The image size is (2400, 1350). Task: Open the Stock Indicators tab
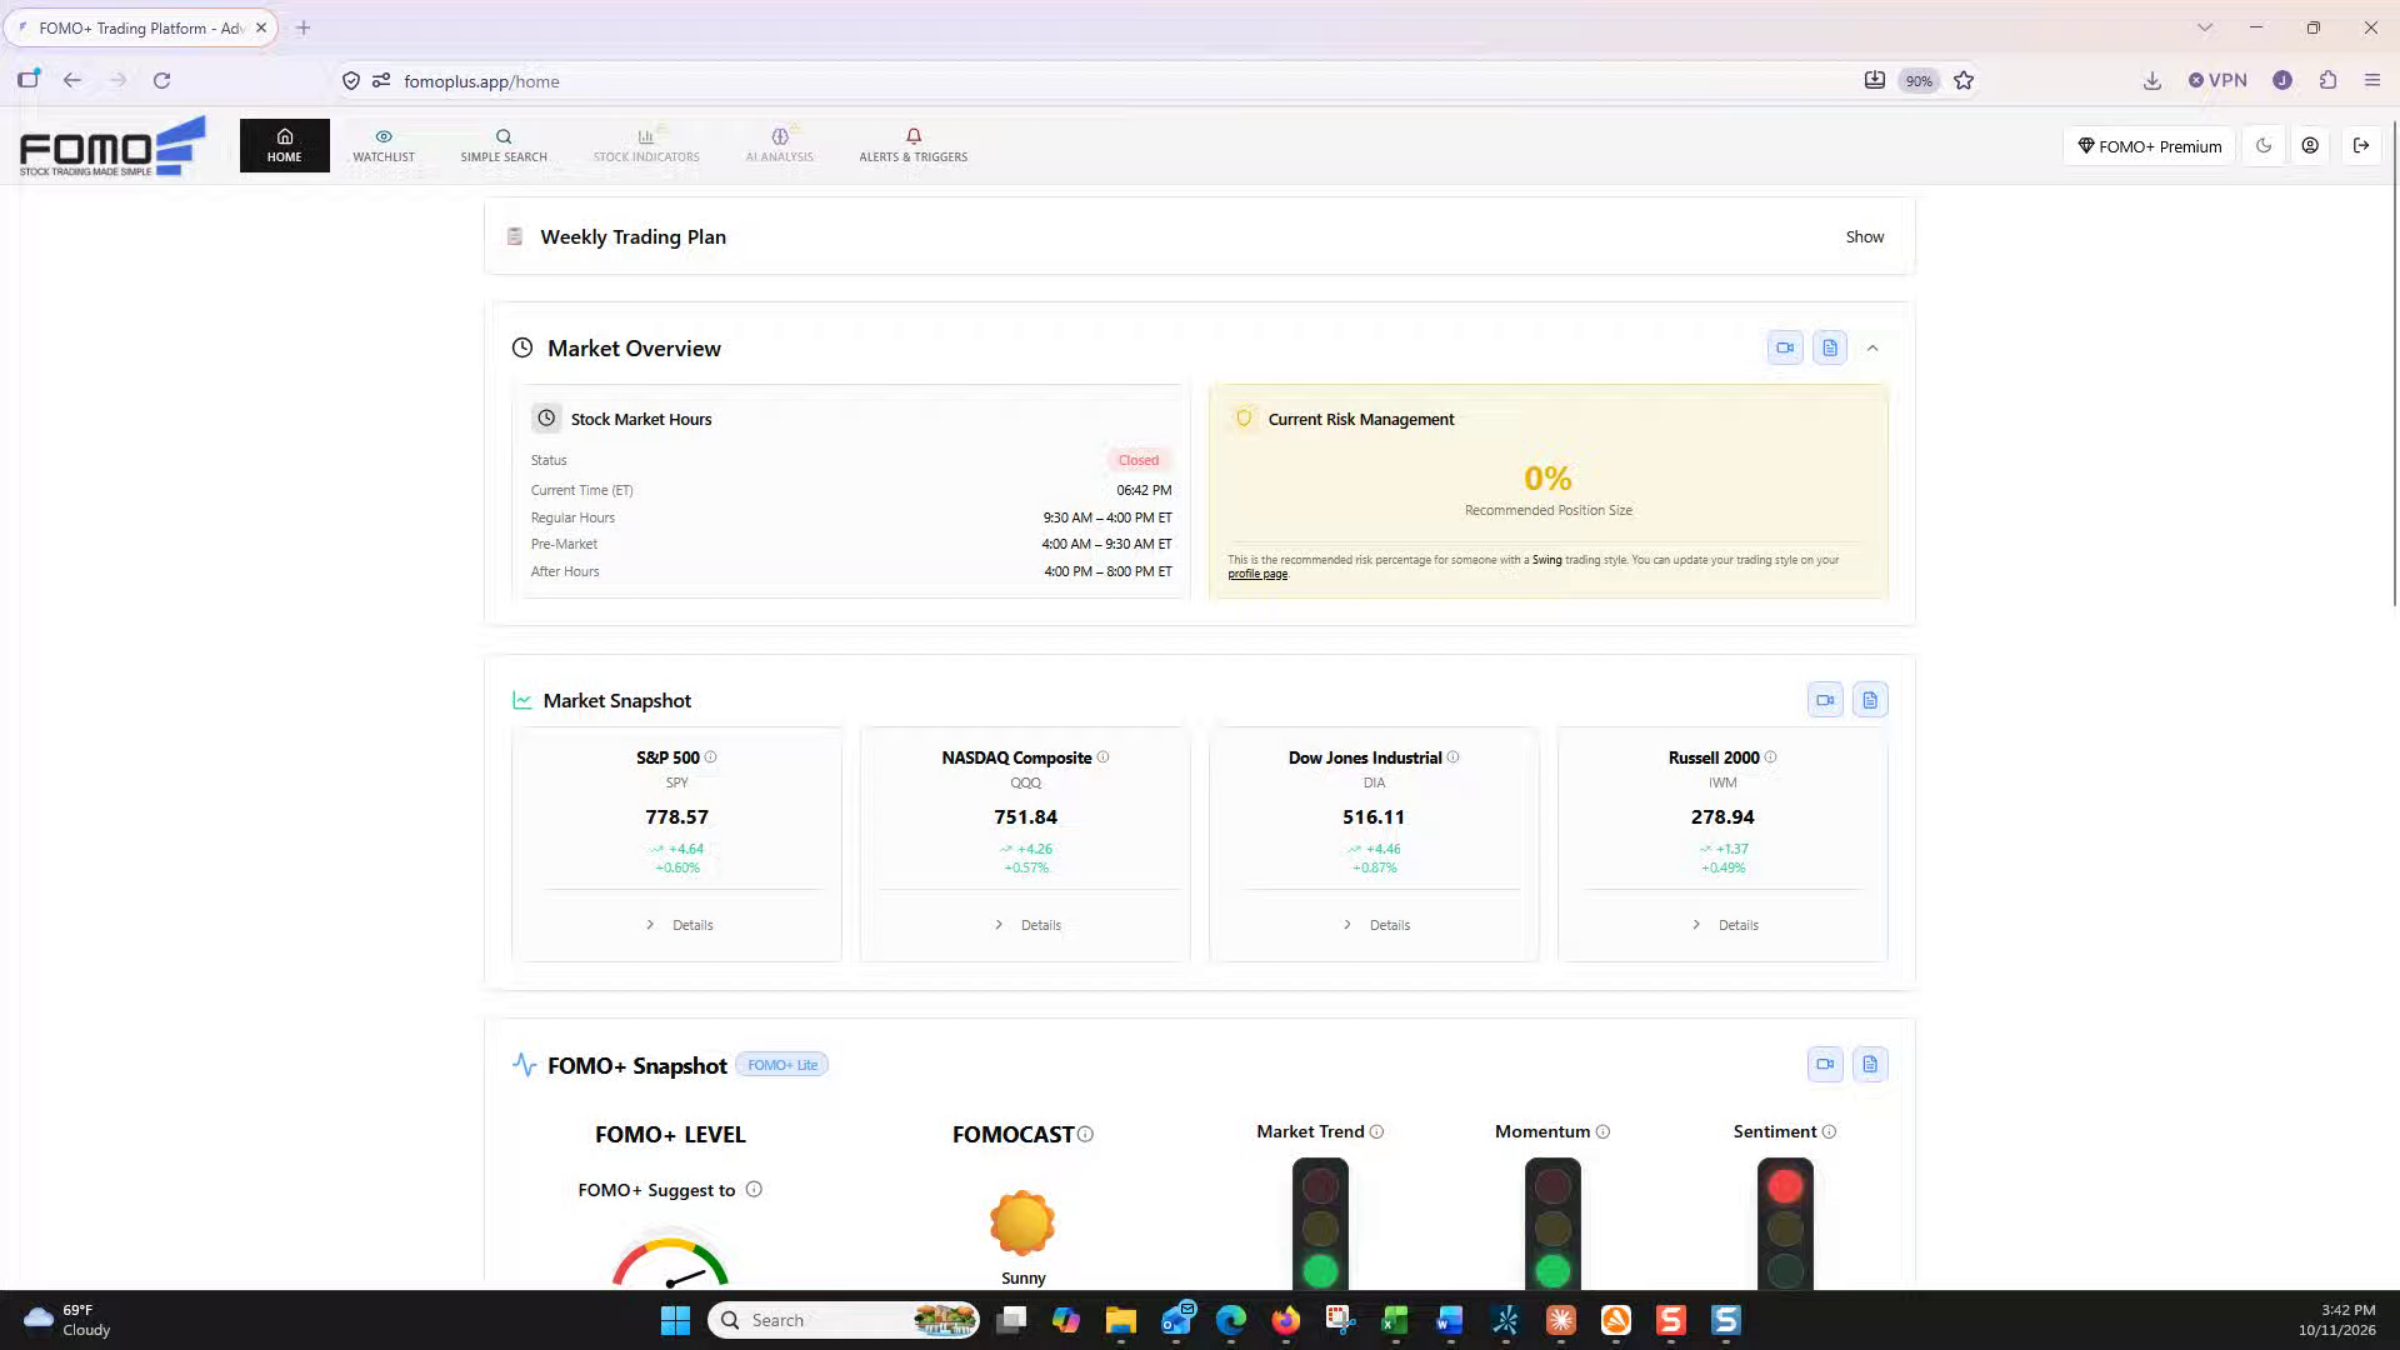[646, 145]
